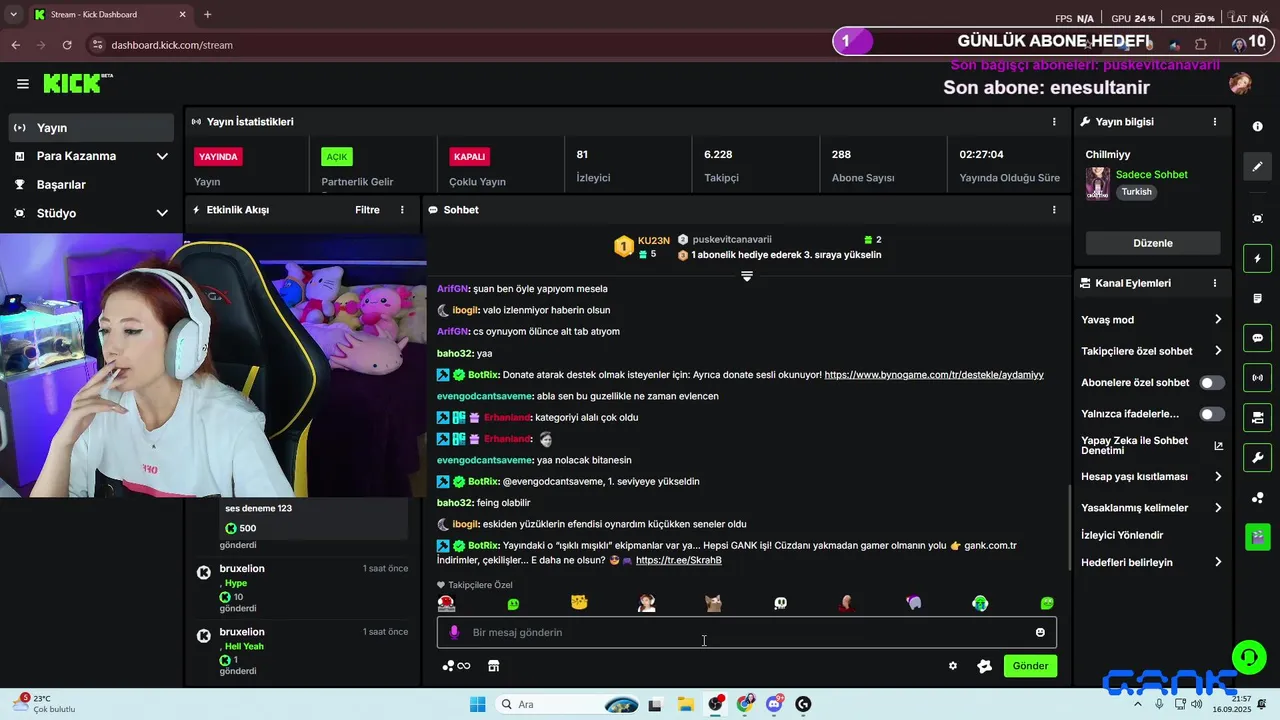Open Hedefleri belirleyin arrow
The width and height of the screenshot is (1280, 720).
[x=1217, y=562]
